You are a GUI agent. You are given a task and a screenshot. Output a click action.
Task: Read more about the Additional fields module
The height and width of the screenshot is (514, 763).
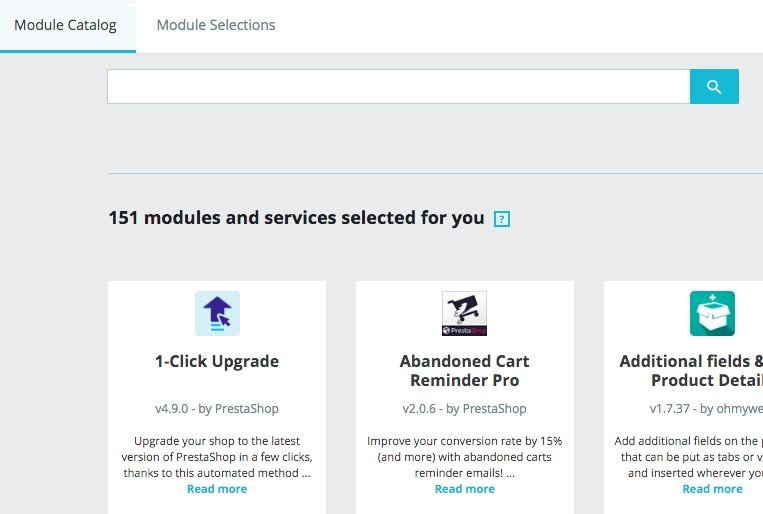712,489
